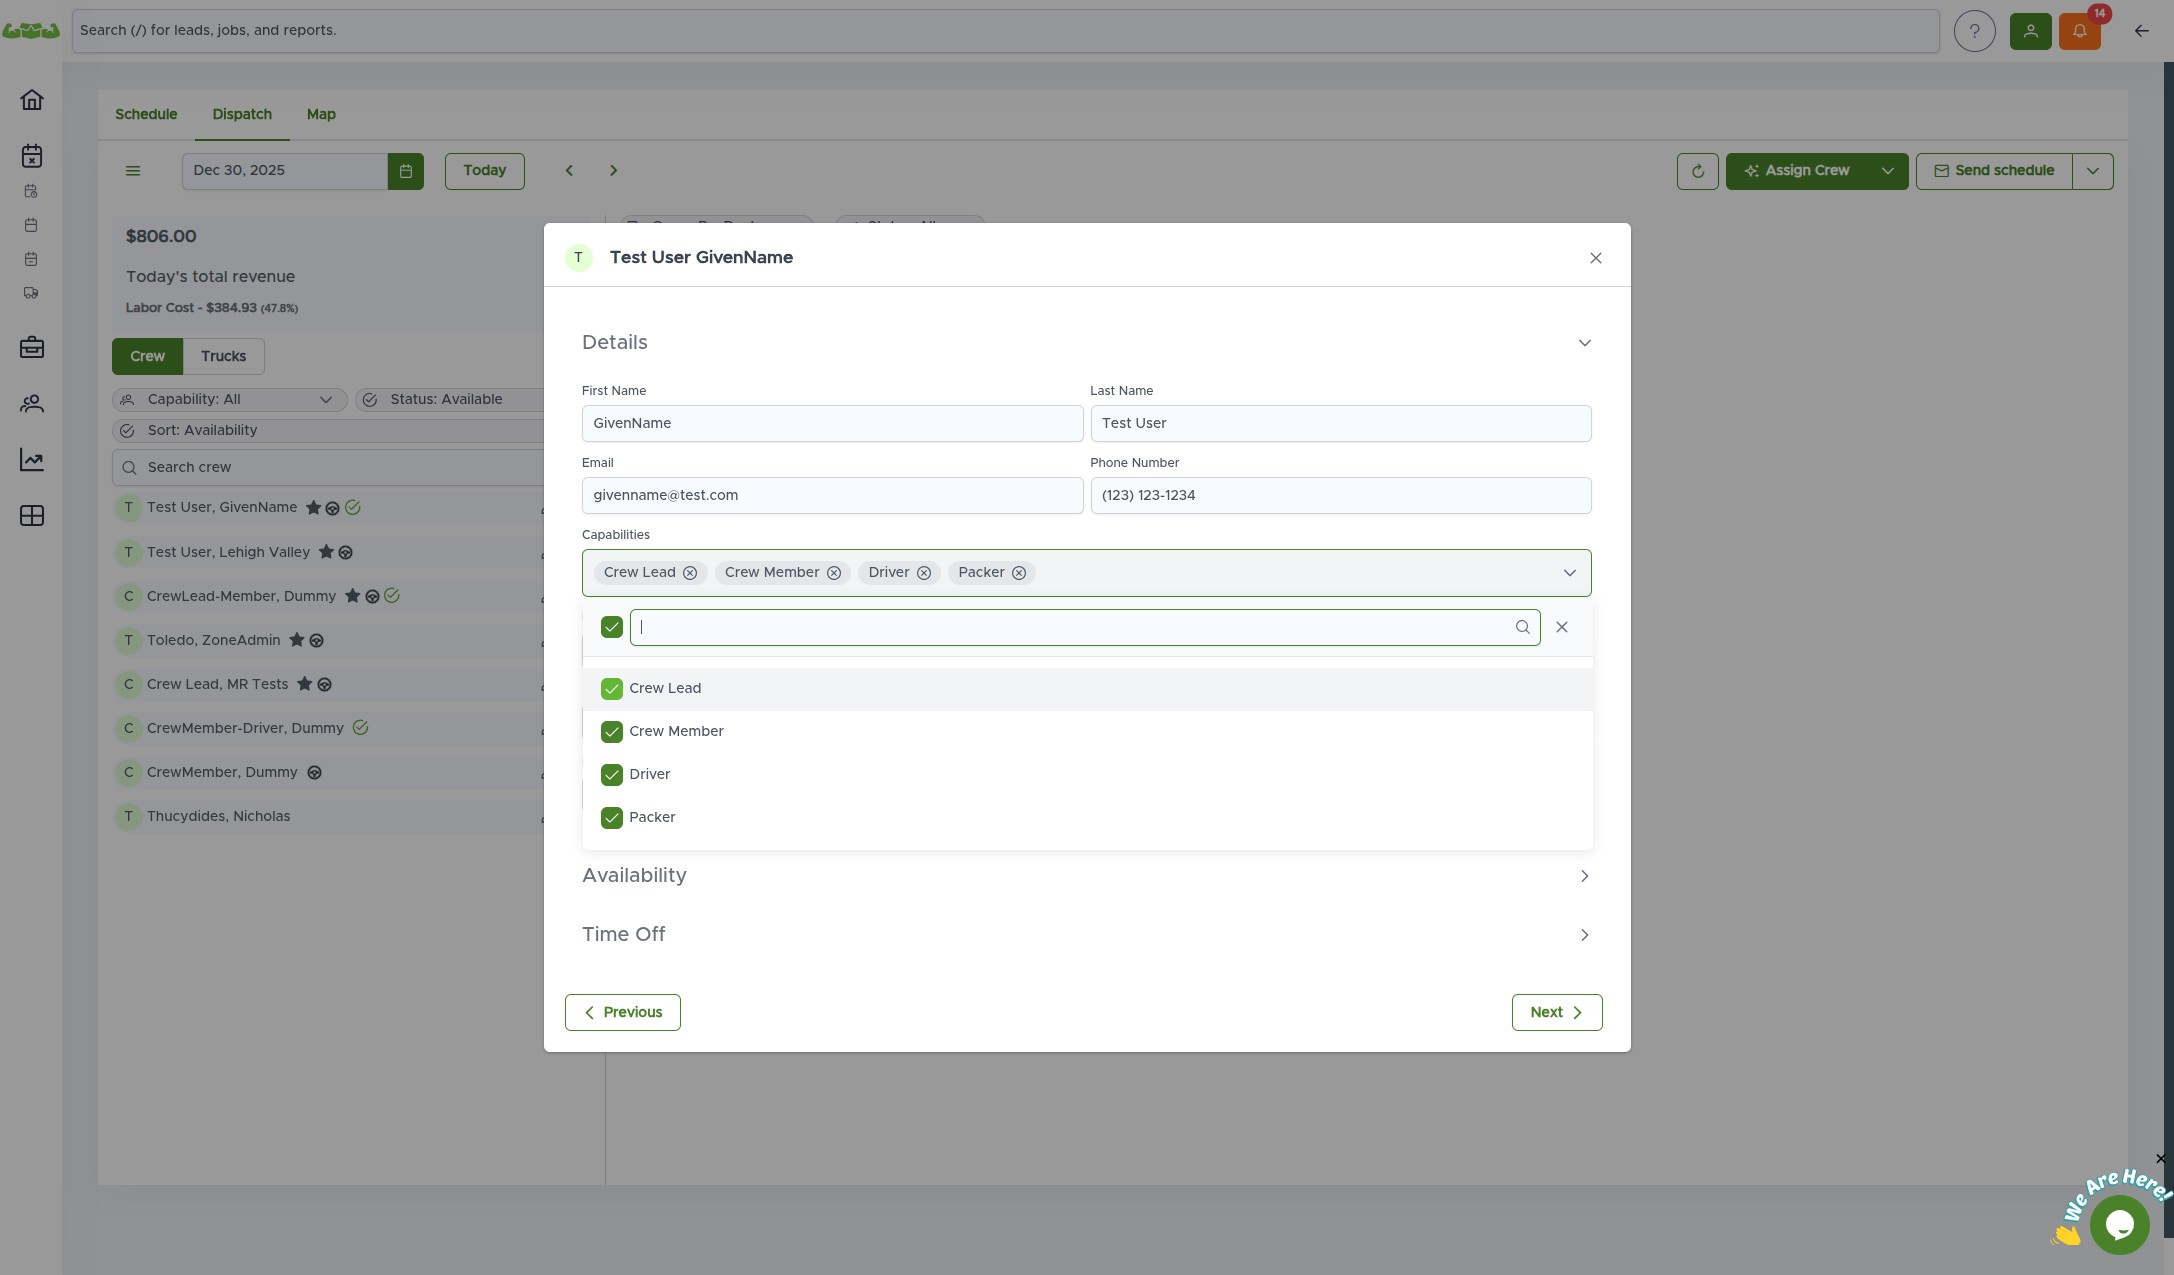The width and height of the screenshot is (2174, 1275).
Task: Click the hamburger menu icon beside date
Action: 133,171
